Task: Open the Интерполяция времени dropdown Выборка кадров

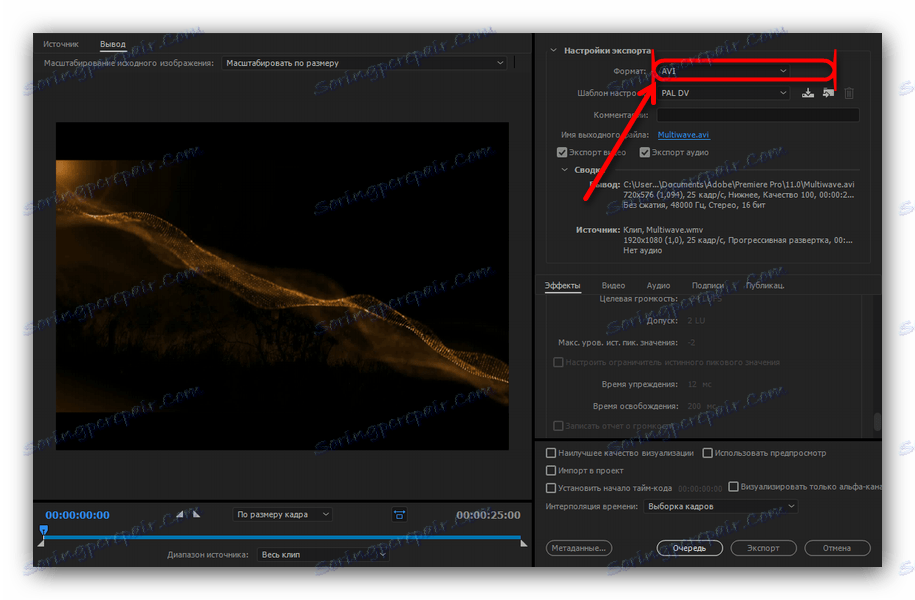Action: pos(721,506)
